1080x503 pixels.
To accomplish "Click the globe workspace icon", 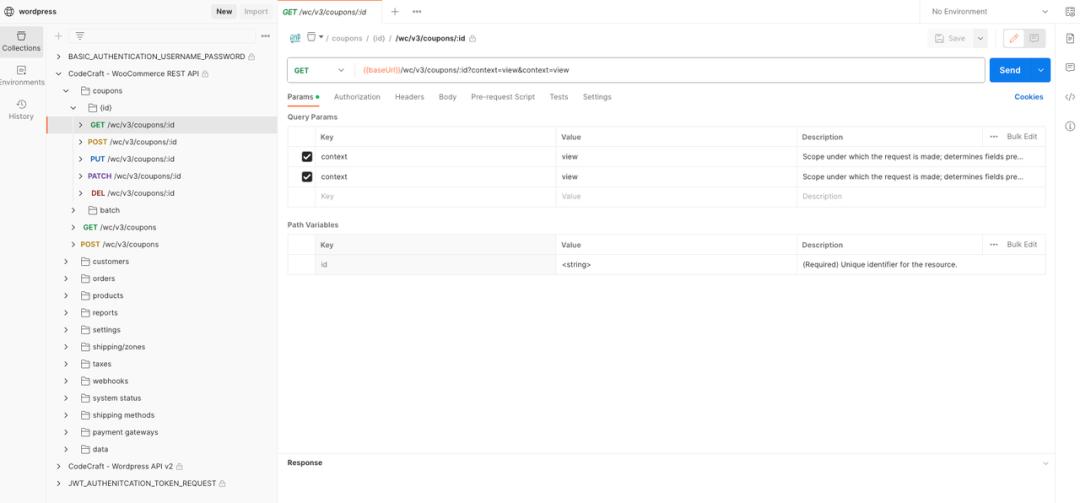I will [9, 12].
